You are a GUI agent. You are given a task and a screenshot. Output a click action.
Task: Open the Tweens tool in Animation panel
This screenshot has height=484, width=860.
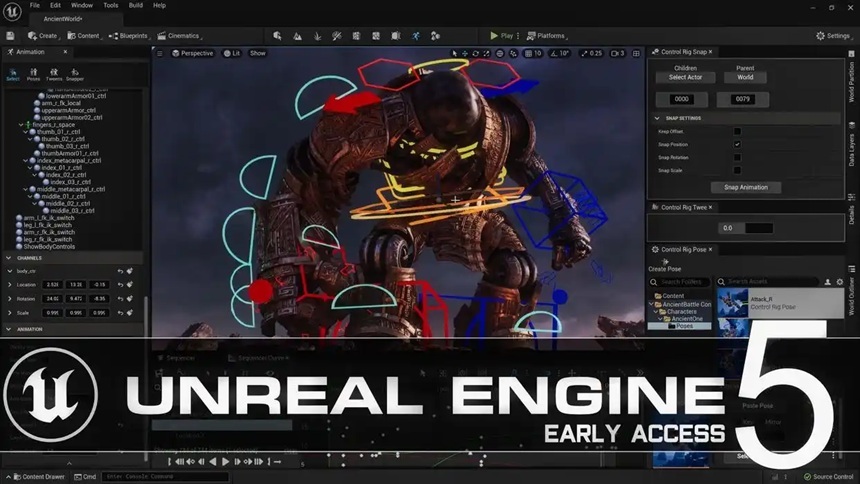click(x=54, y=75)
